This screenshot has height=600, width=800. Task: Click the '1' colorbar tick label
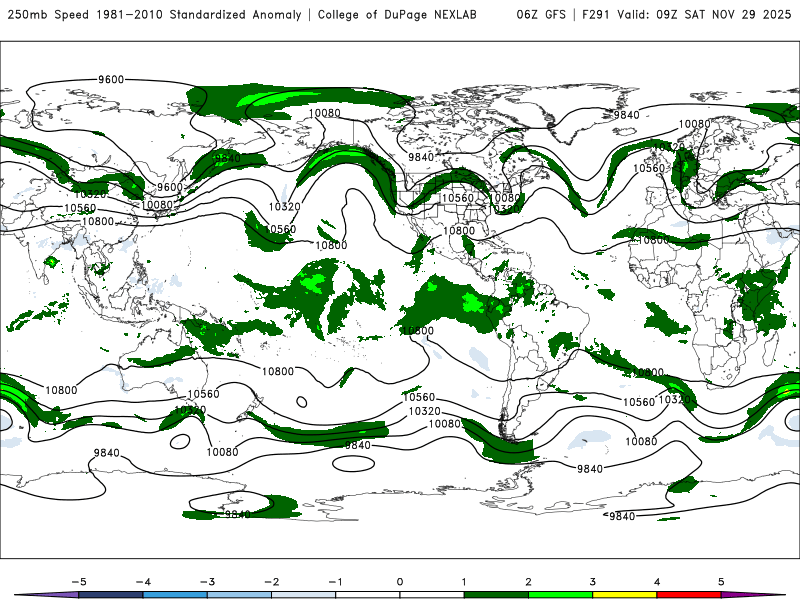point(464,582)
